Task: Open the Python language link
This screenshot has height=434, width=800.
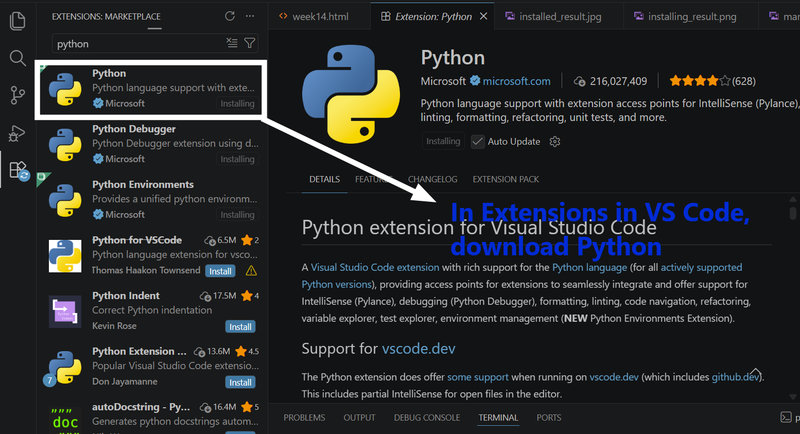Action: tap(589, 267)
